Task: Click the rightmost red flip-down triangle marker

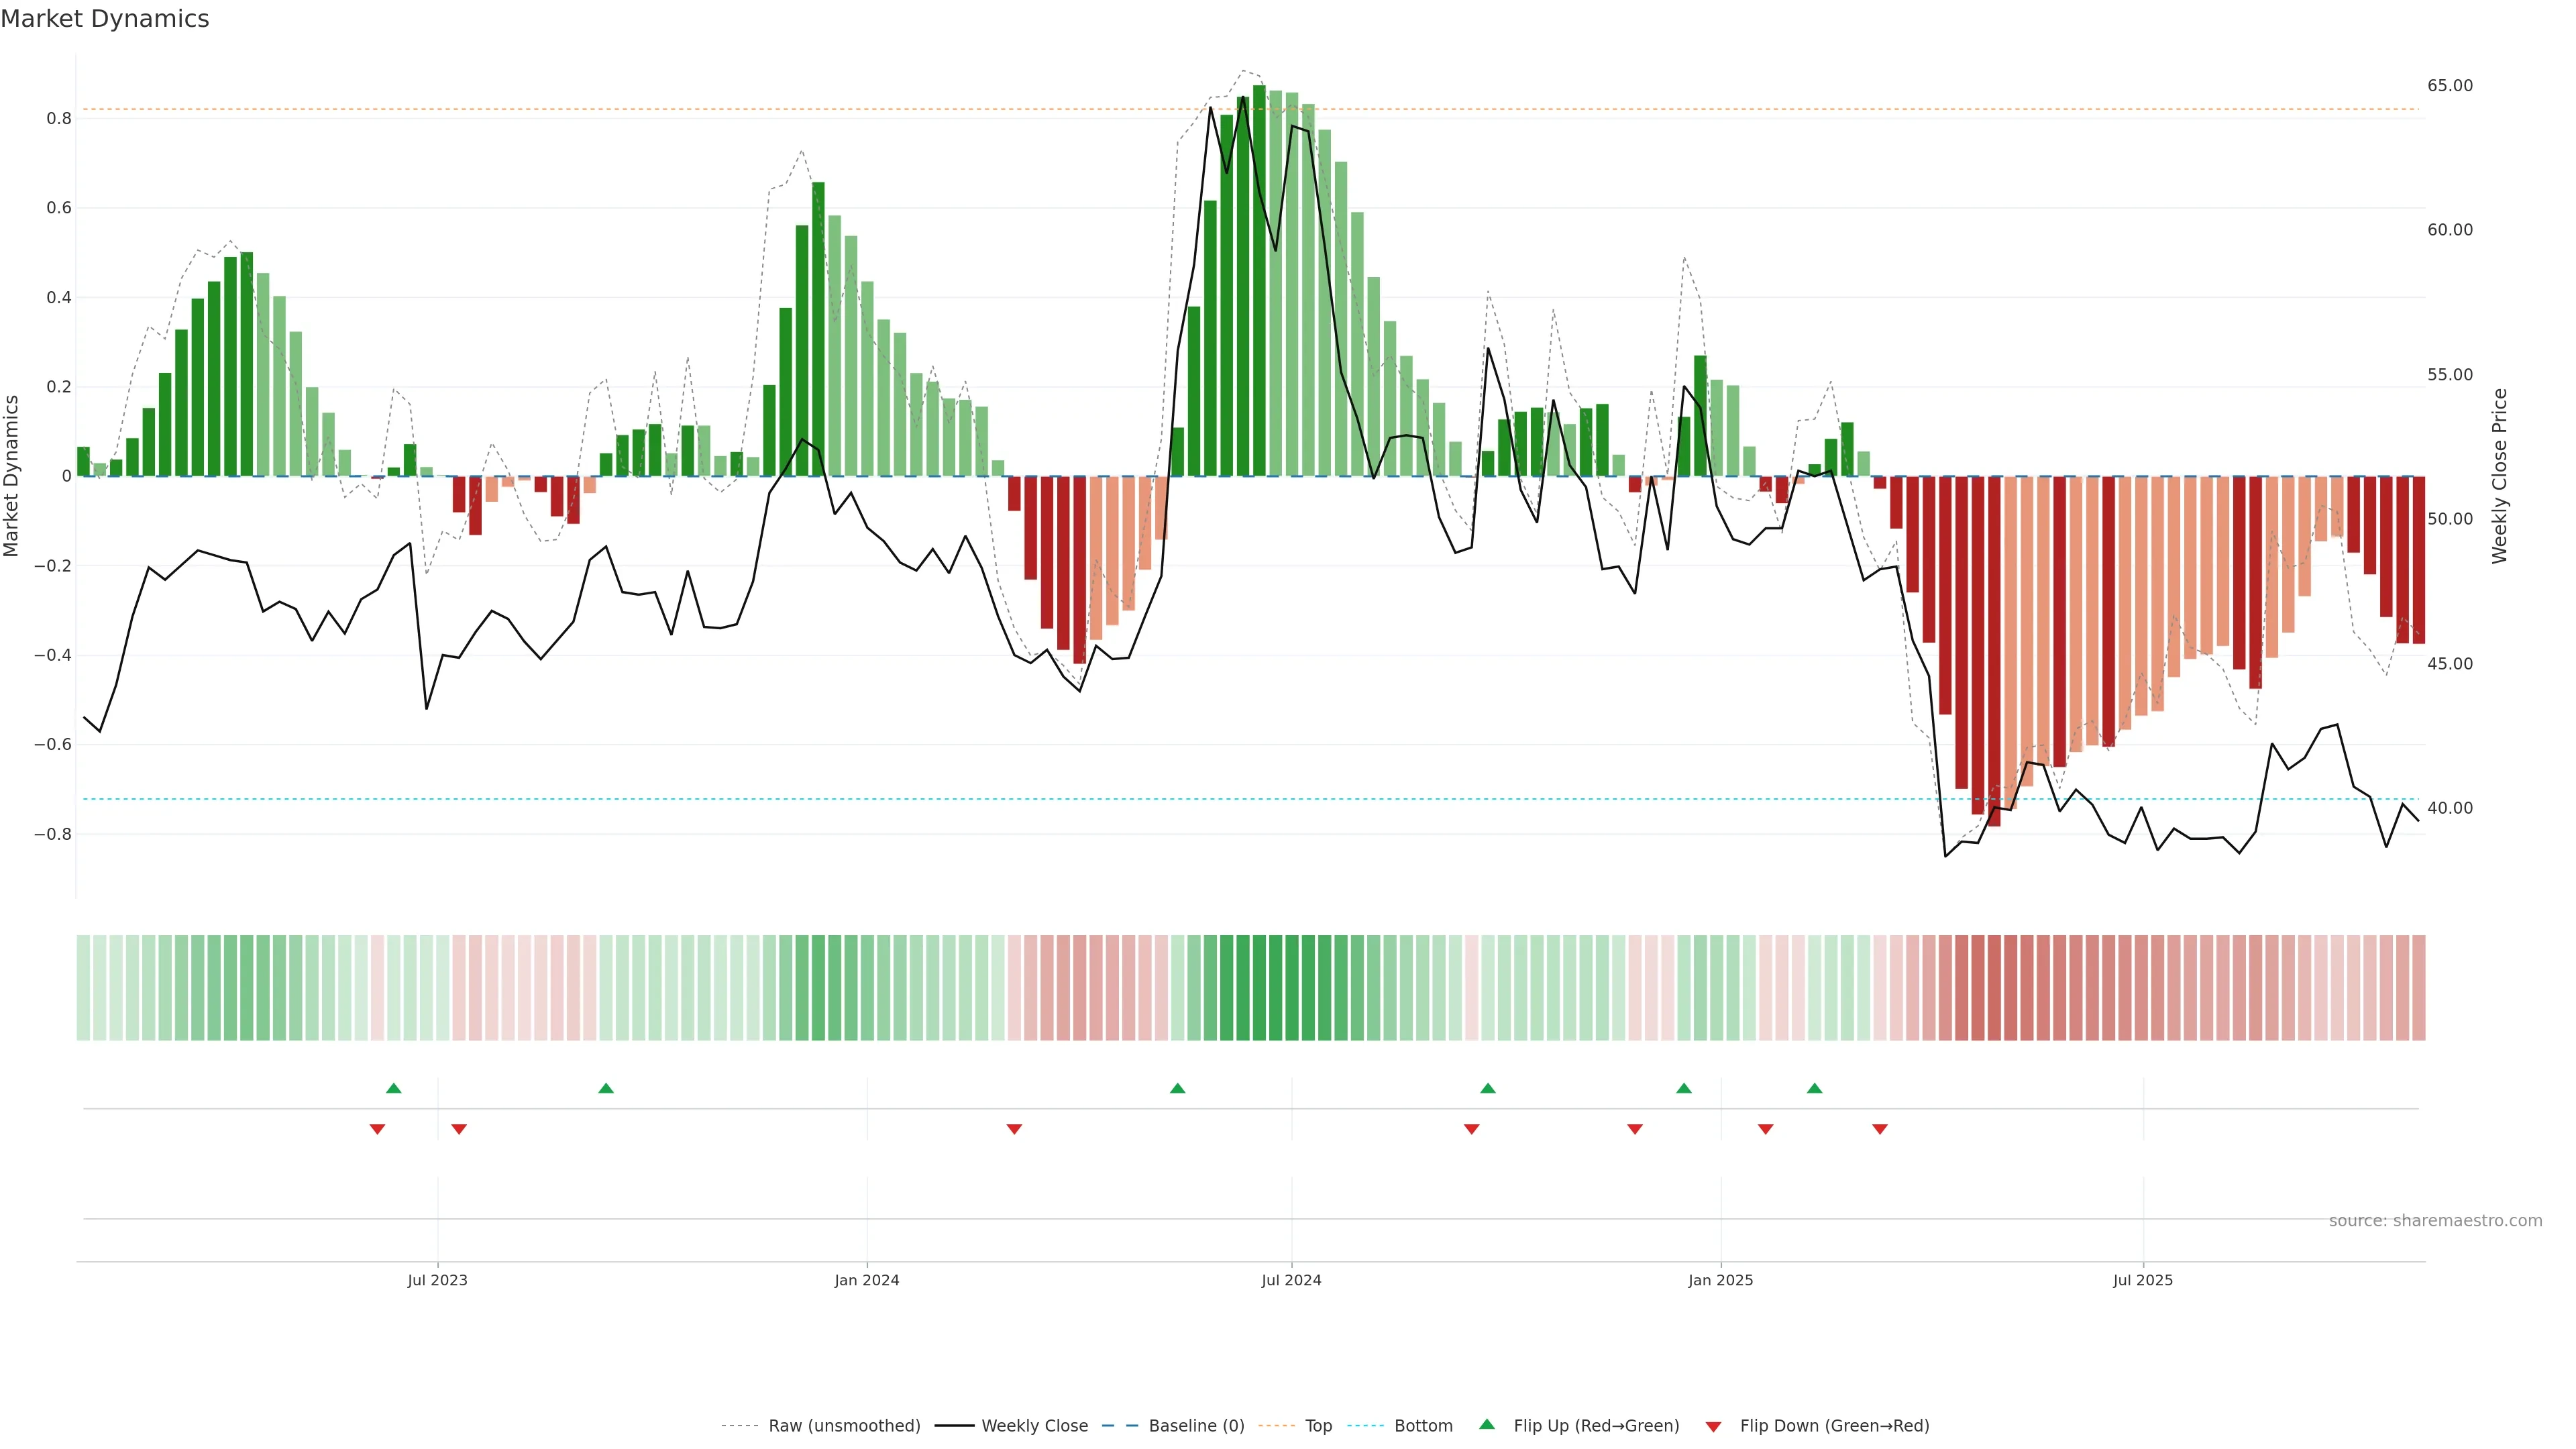Action: click(1880, 1129)
